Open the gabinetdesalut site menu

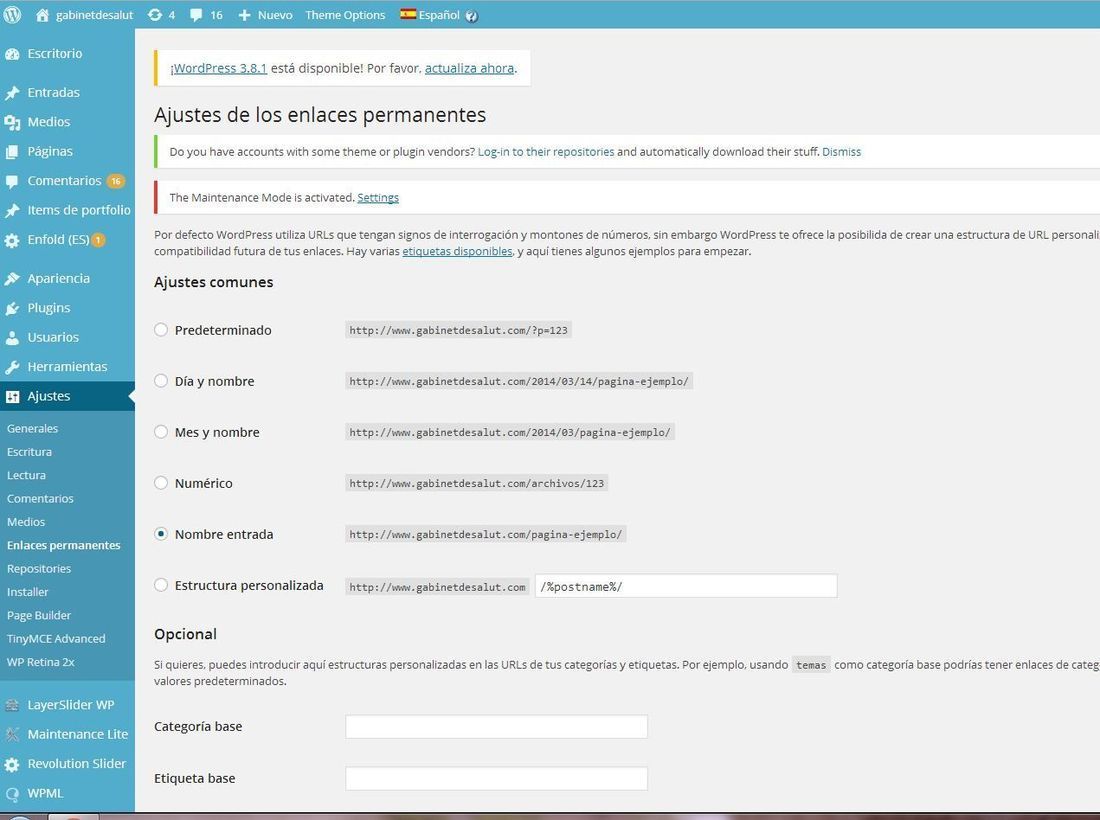pos(95,15)
